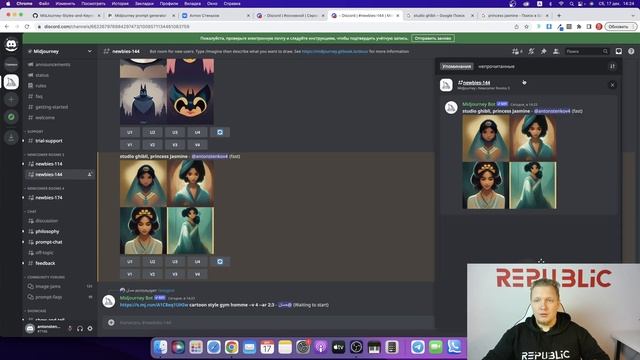Select the Mentions tab in the inbox
Screen dimensions: 640x360
tap(457, 66)
